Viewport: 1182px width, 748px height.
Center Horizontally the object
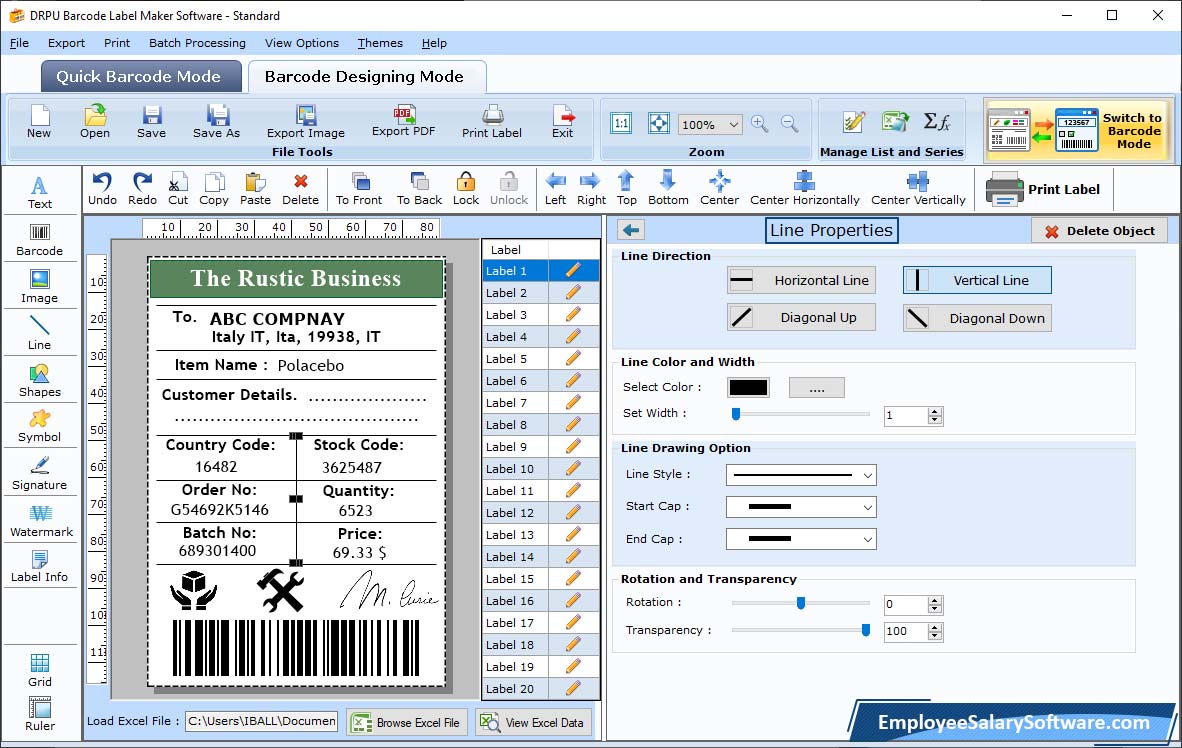[x=804, y=189]
